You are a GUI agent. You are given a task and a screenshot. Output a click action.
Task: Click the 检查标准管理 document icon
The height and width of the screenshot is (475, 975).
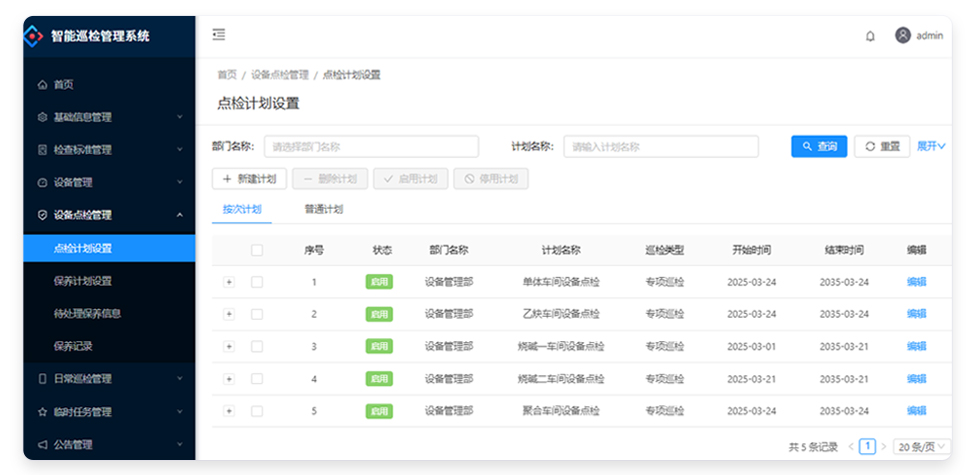coord(42,150)
